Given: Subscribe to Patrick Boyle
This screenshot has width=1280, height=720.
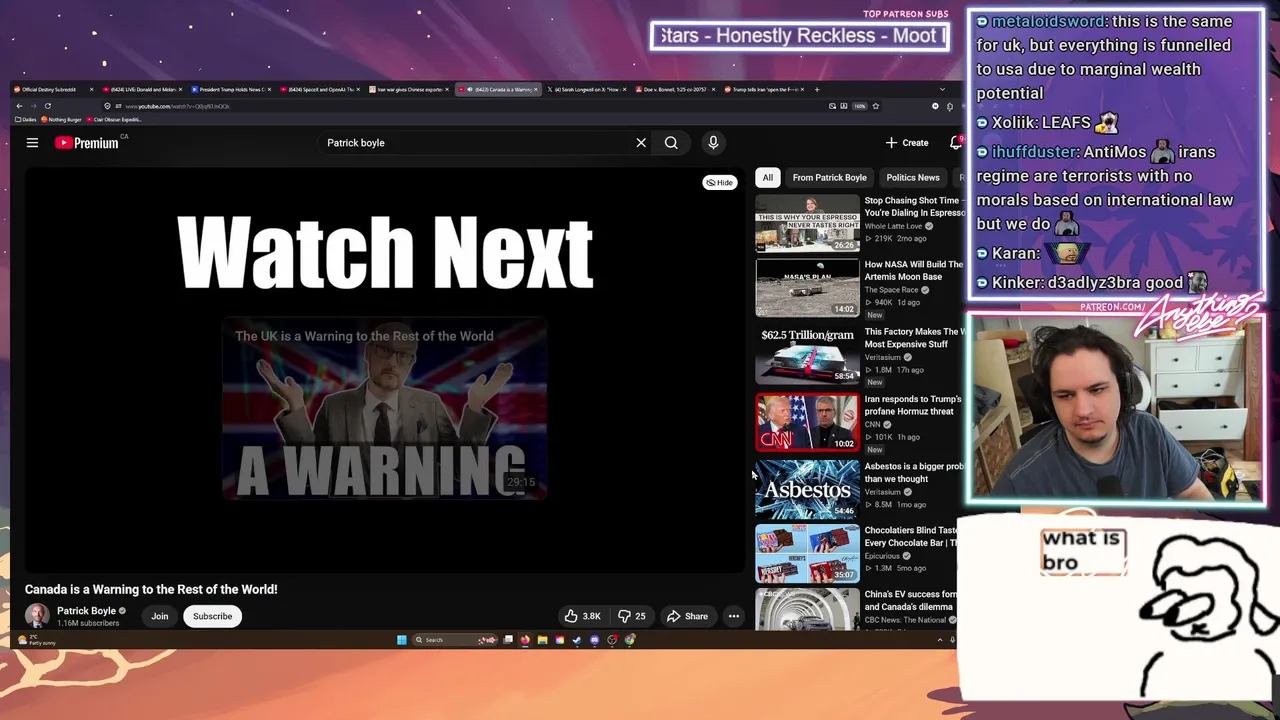Looking at the screenshot, I should [212, 616].
